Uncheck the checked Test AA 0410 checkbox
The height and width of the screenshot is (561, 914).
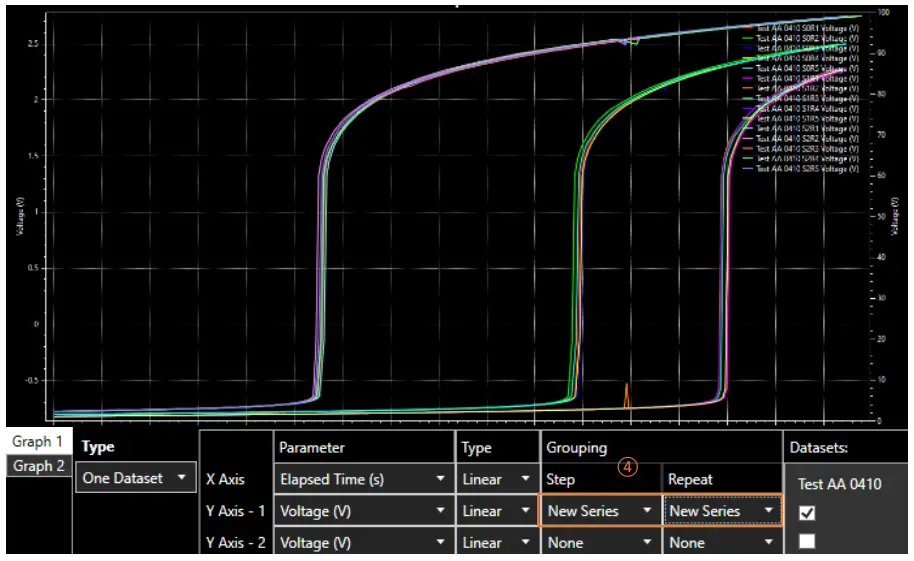click(x=807, y=513)
